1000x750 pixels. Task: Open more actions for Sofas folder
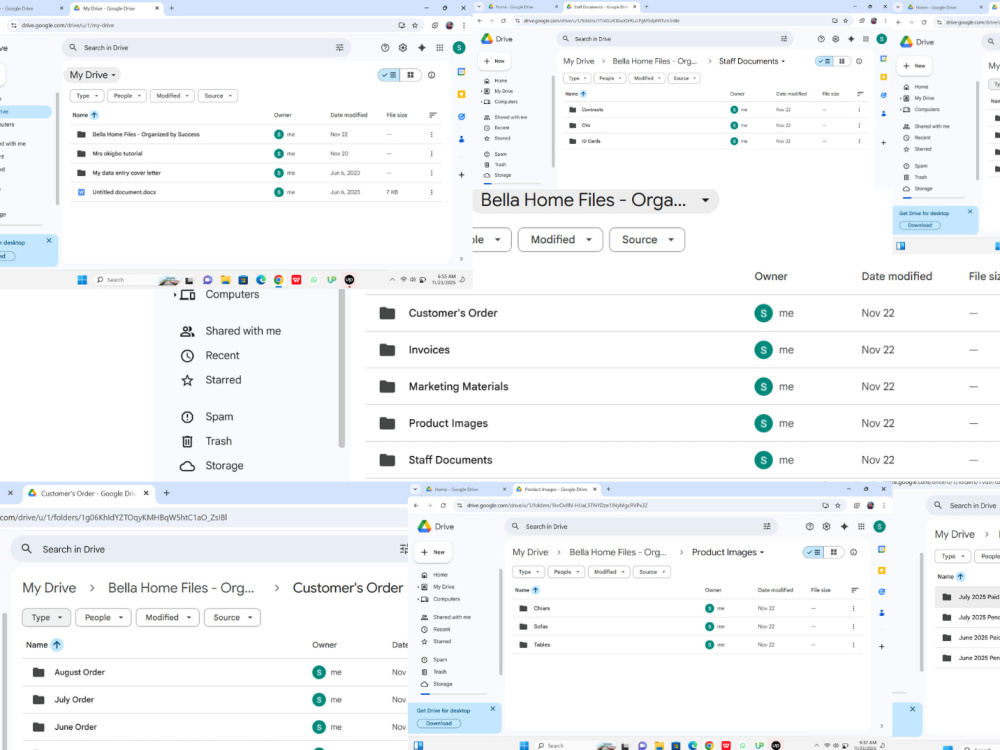tap(853, 627)
